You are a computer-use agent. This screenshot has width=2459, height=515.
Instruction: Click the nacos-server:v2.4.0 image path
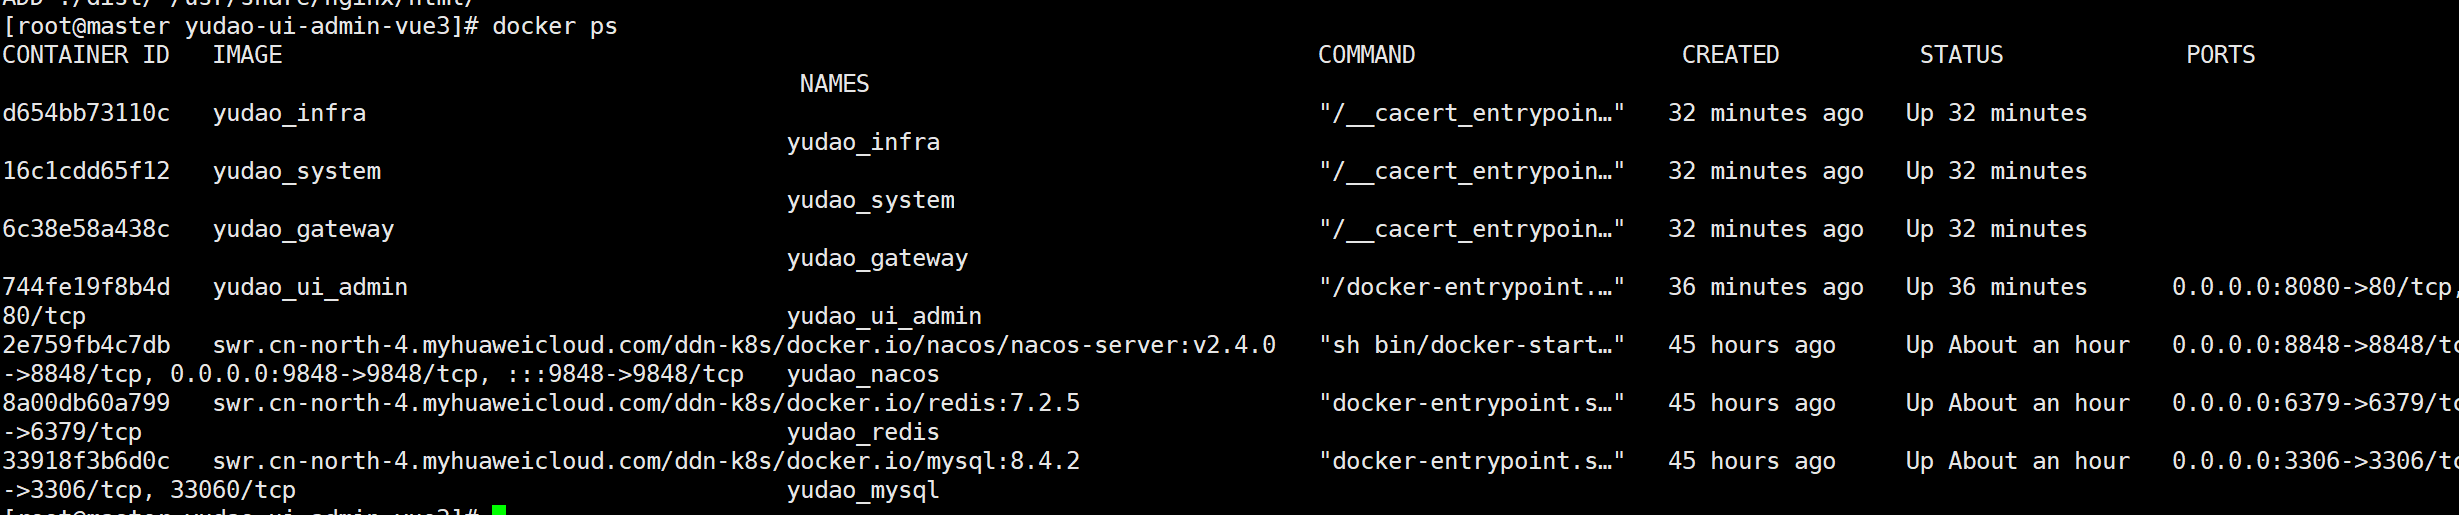[x=744, y=345]
